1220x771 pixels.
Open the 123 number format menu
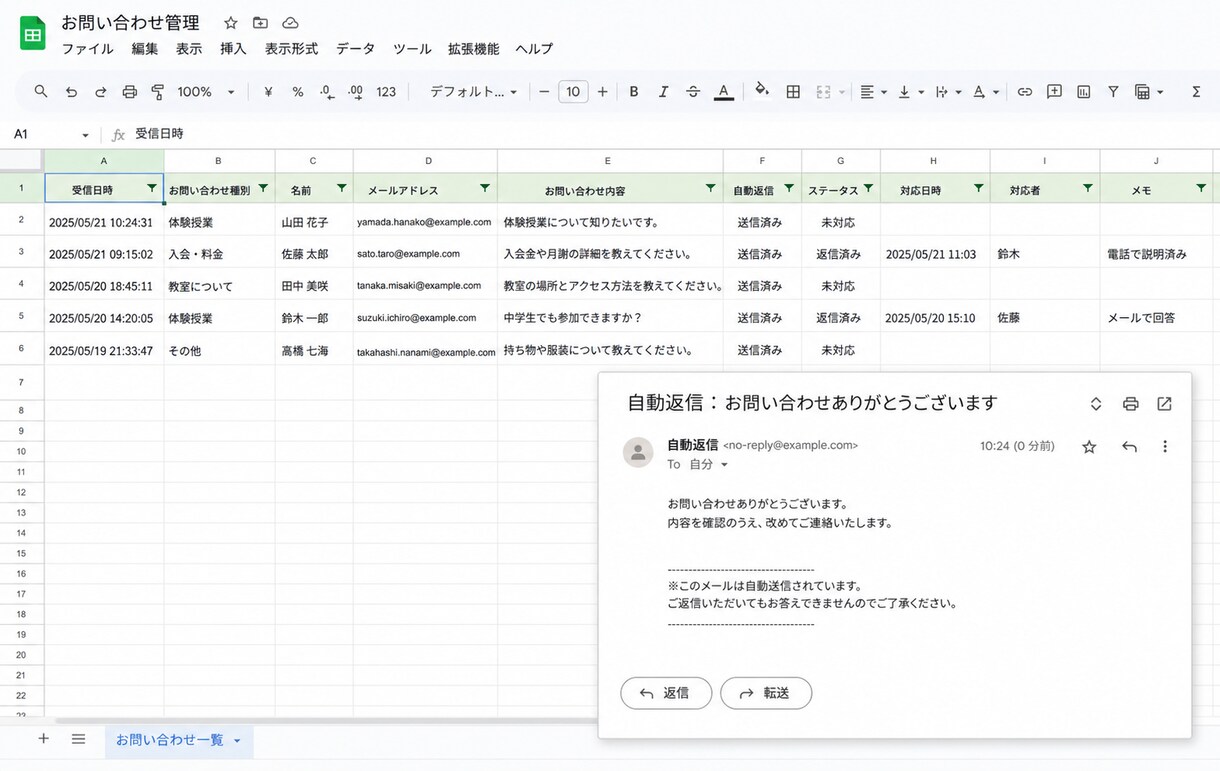coord(386,91)
